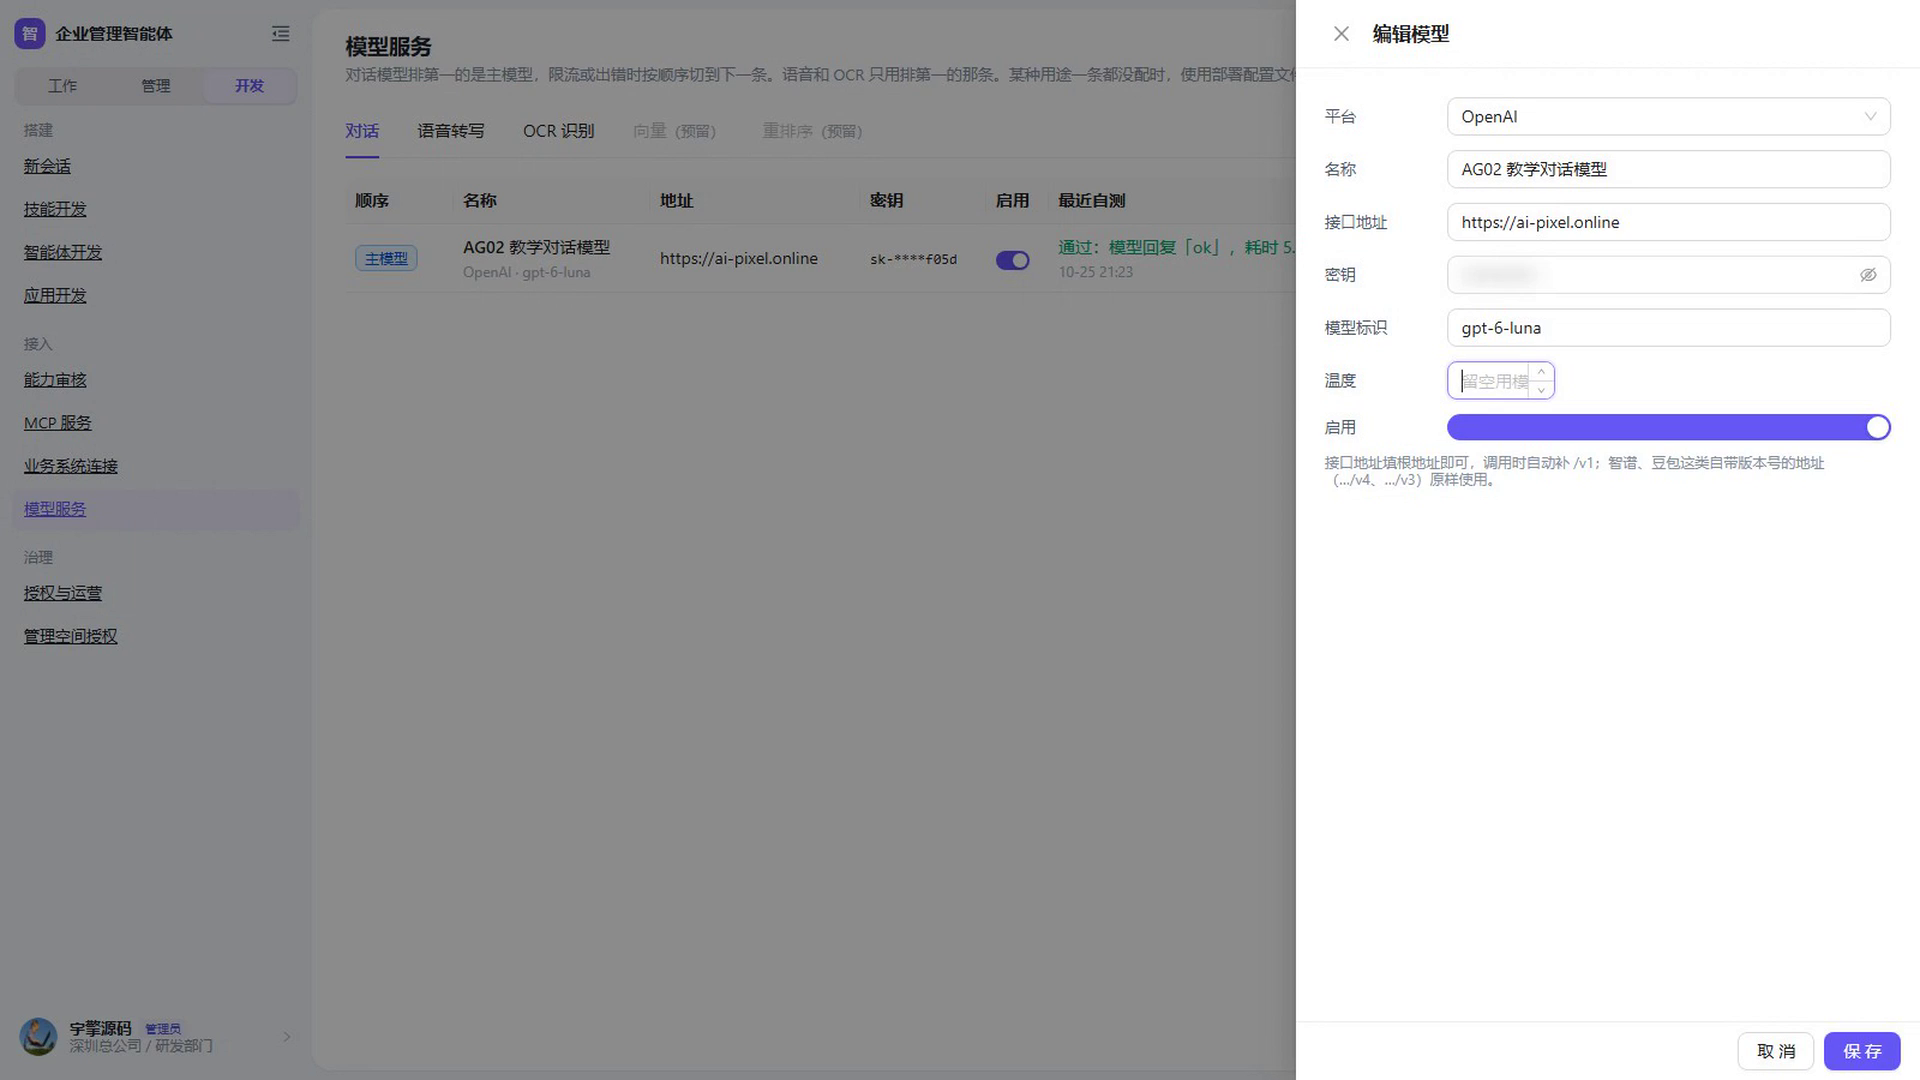
Task: Switch to the 管理 sidebar tab
Action: point(156,86)
